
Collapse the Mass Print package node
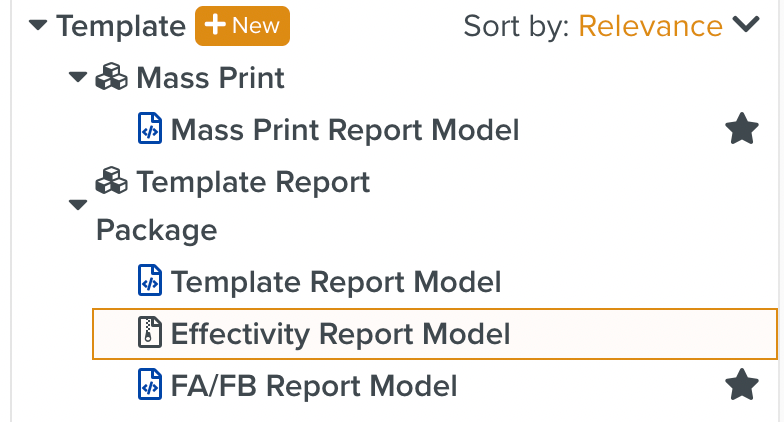pos(78,78)
